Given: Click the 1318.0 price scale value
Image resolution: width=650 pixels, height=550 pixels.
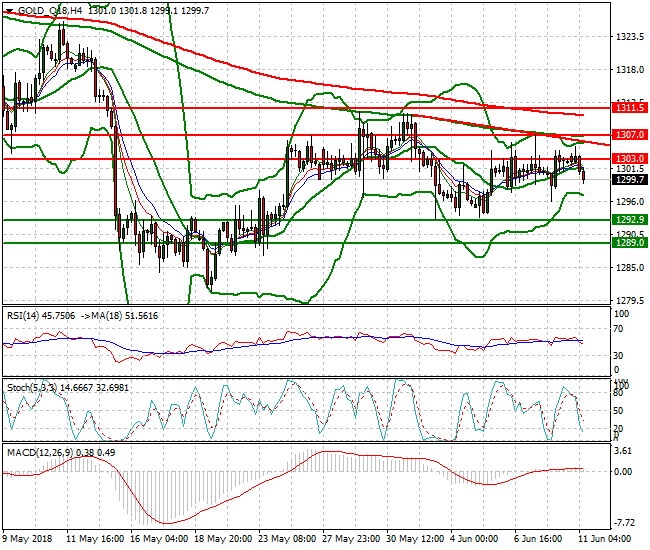Looking at the screenshot, I should [x=630, y=70].
